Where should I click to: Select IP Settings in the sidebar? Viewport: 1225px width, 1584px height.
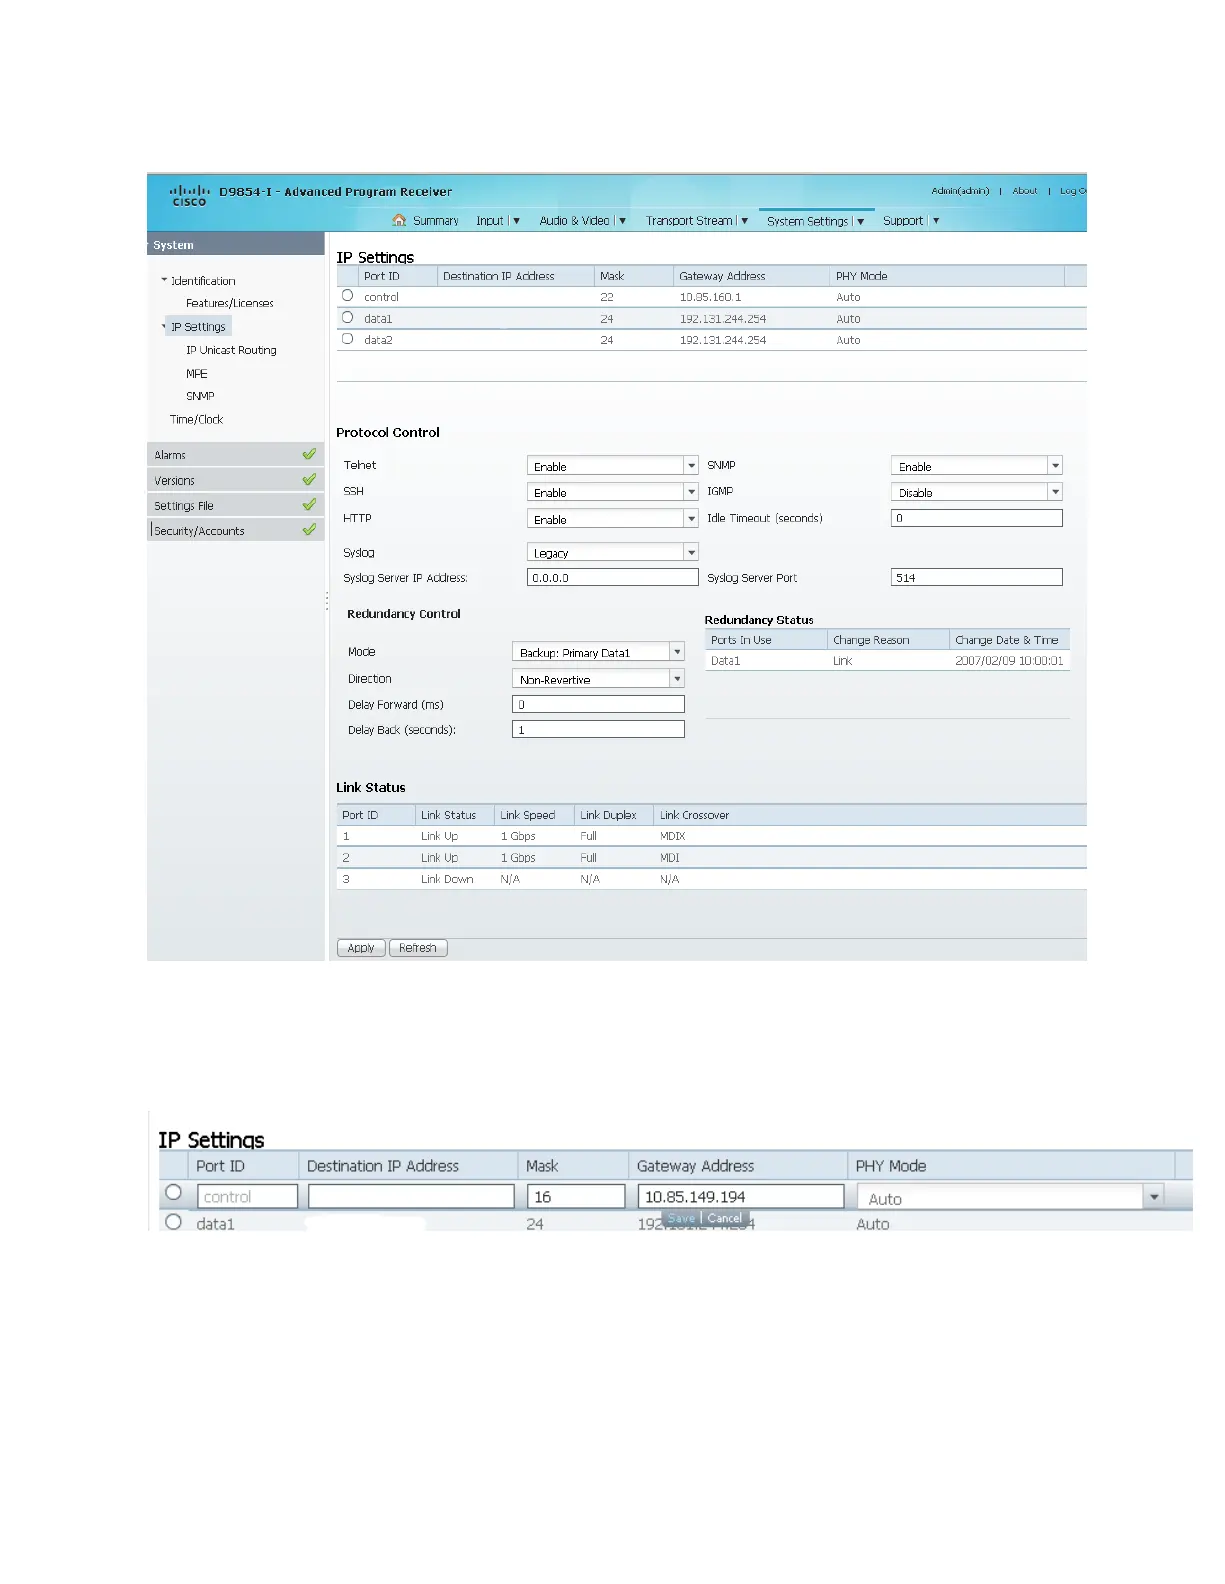pyautogui.click(x=198, y=327)
